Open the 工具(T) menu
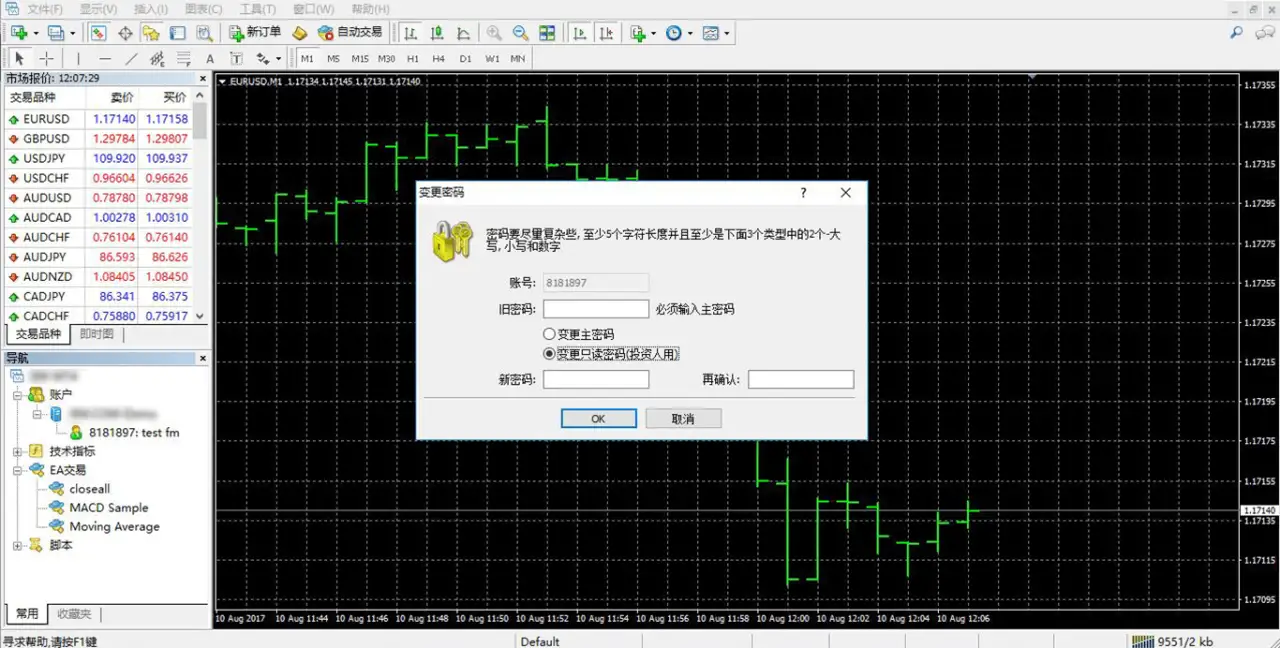Screen dimensions: 1280x648 point(258,9)
